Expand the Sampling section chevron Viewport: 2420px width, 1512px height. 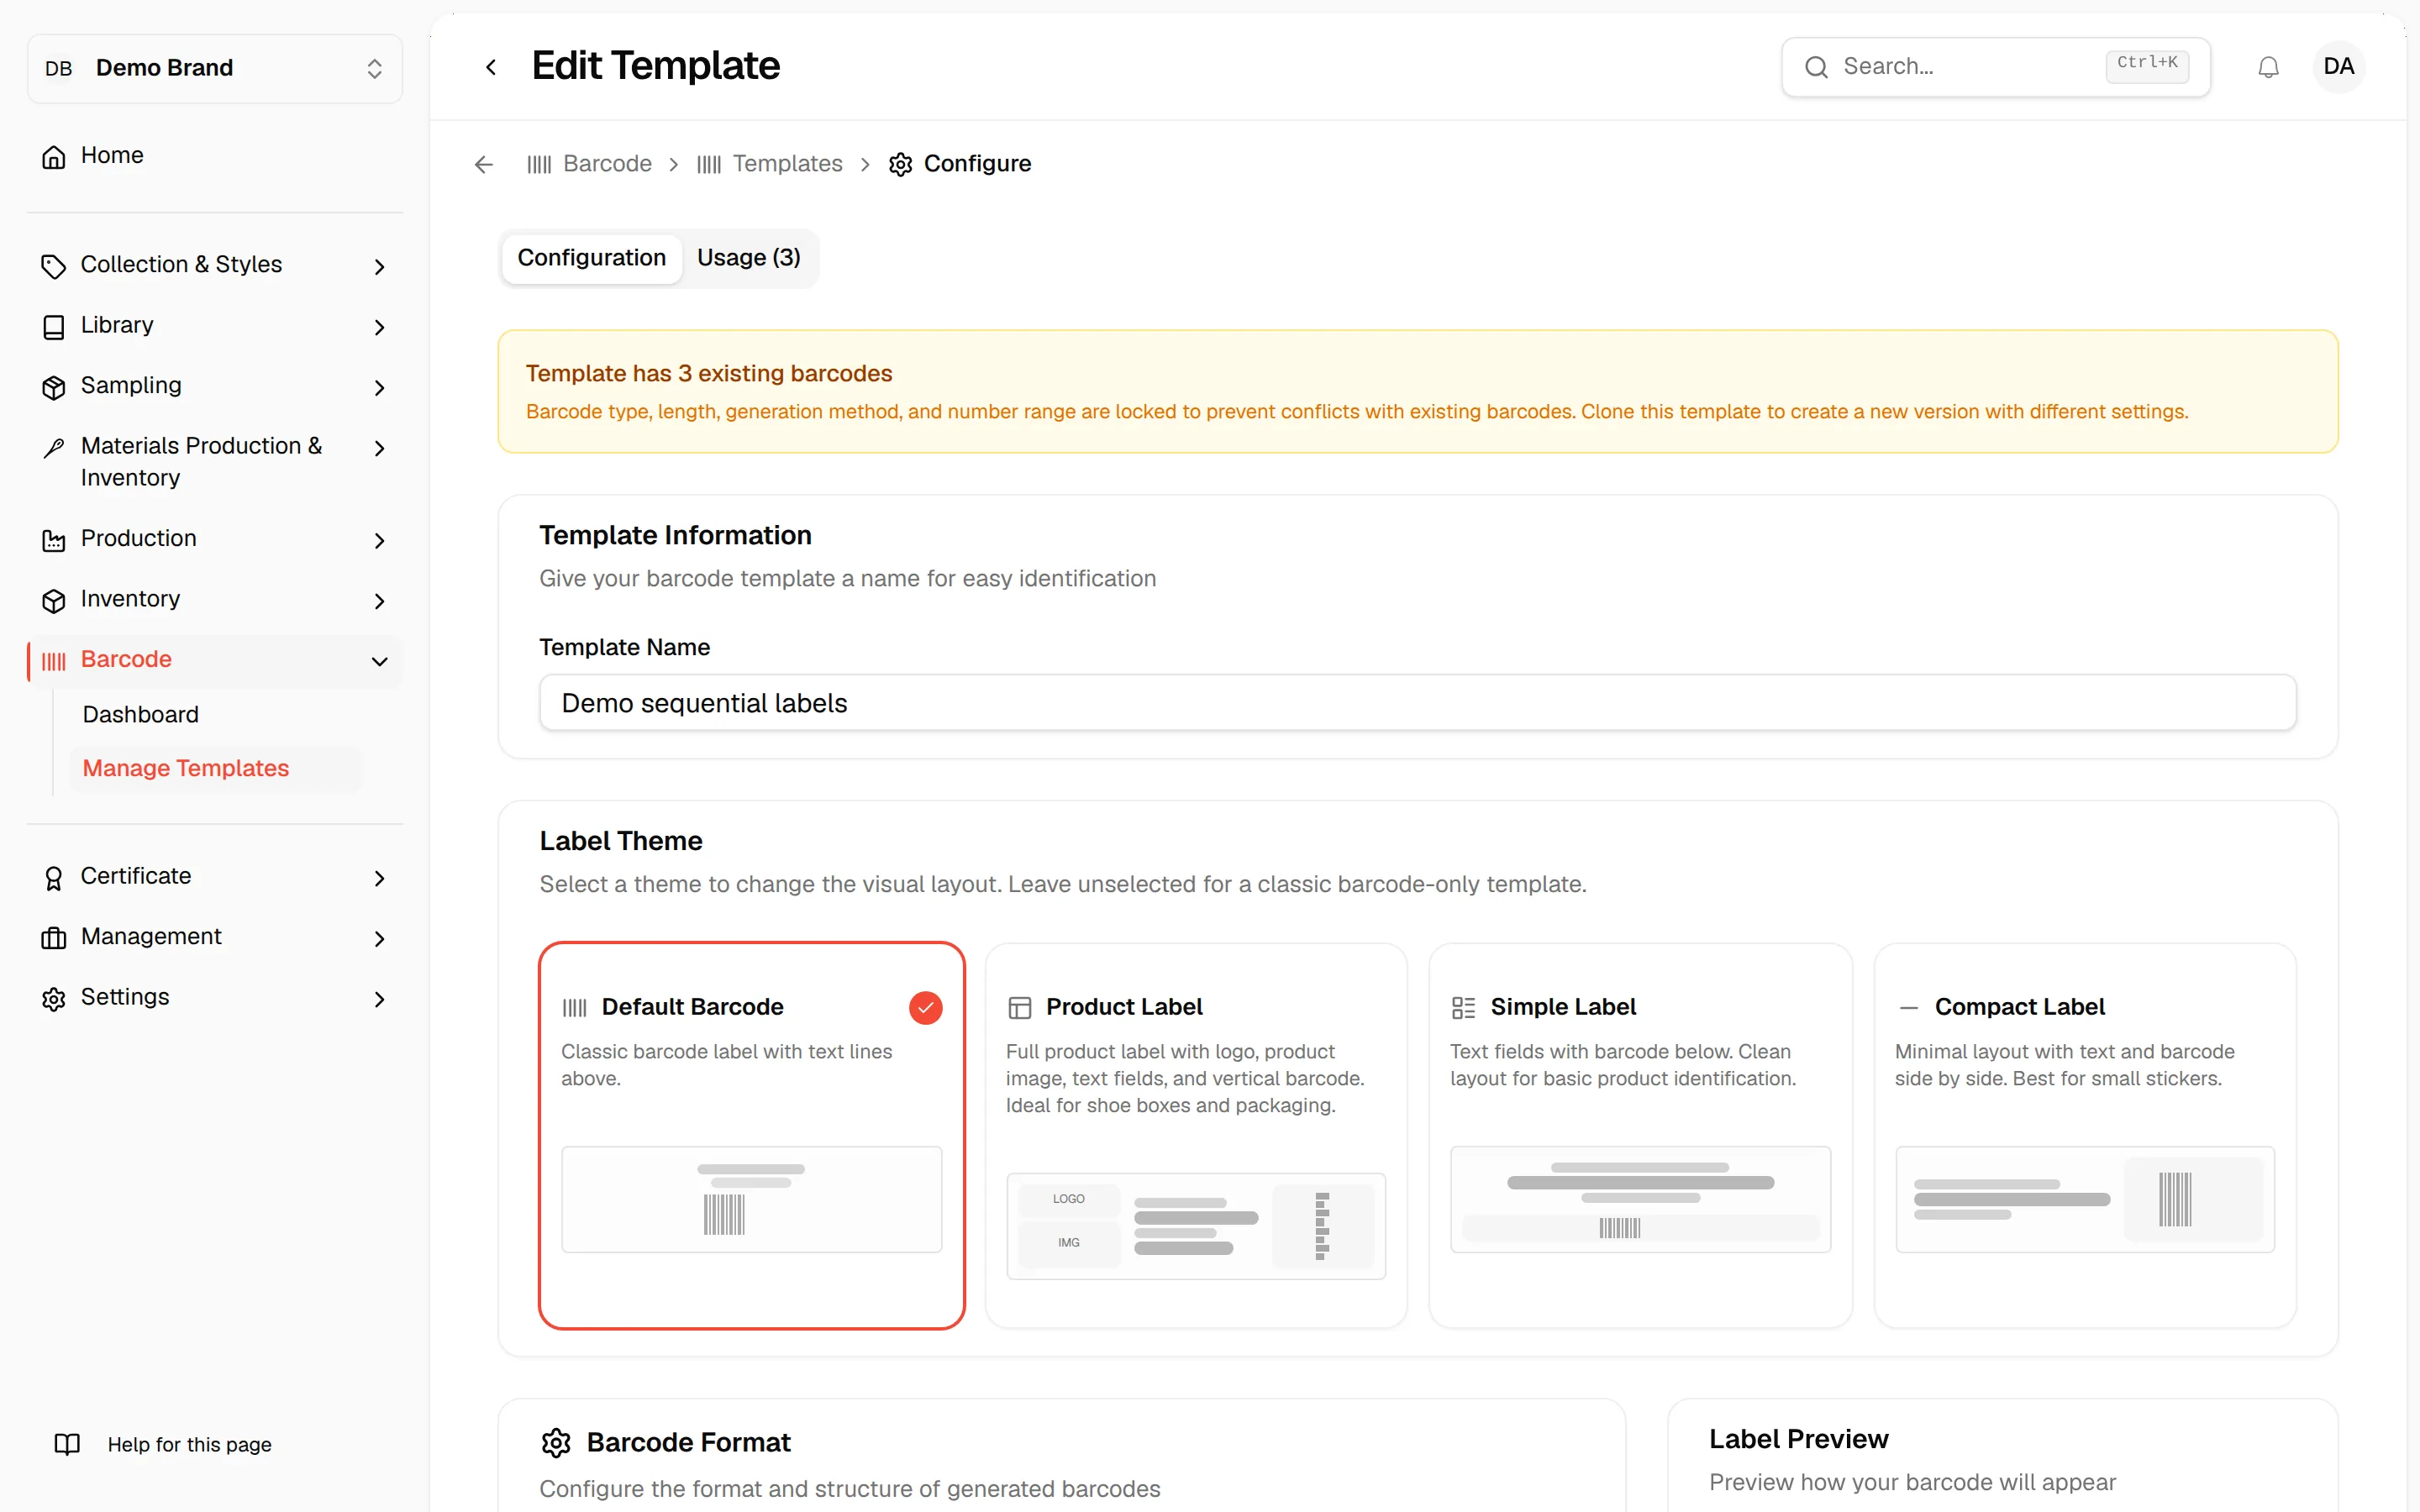(x=379, y=387)
